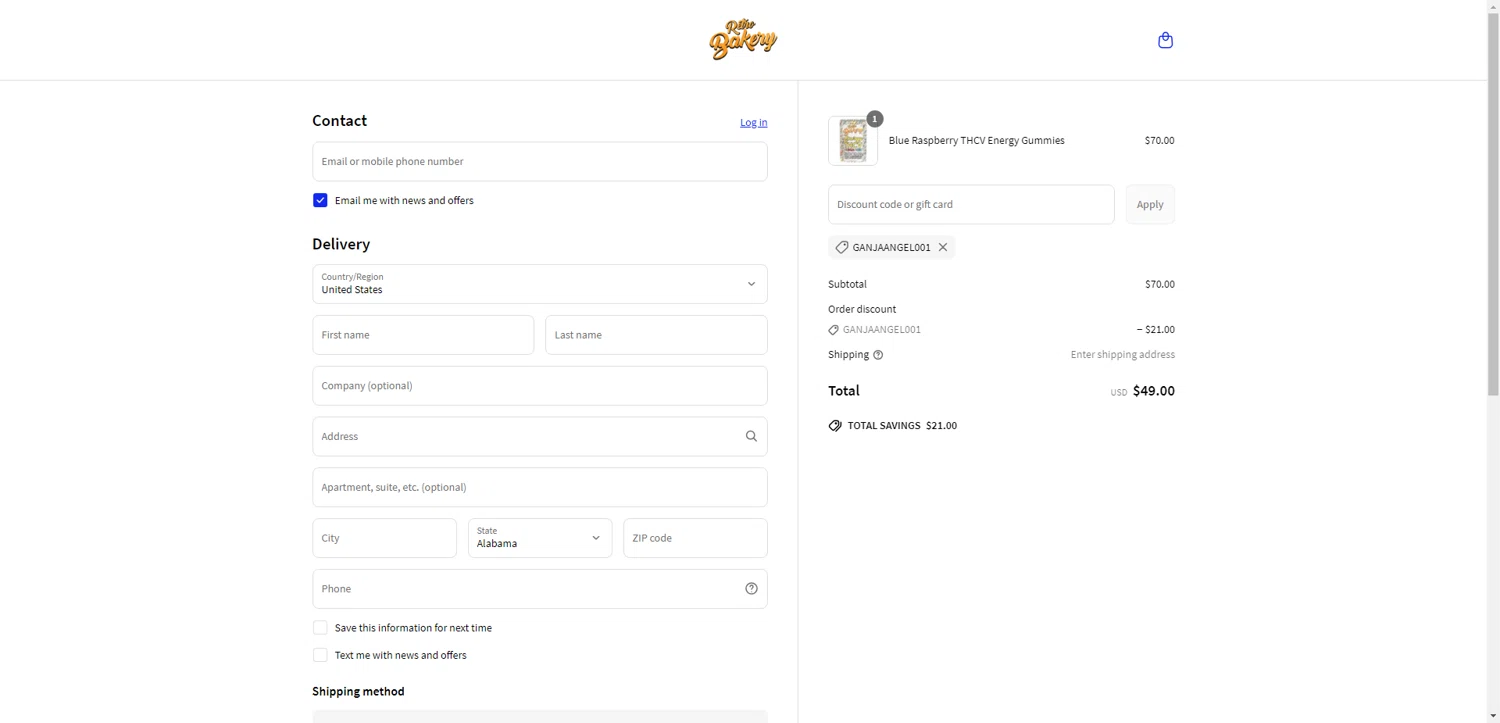Click the phone field help icon
Viewport: 1500px width, 723px height.
point(751,589)
